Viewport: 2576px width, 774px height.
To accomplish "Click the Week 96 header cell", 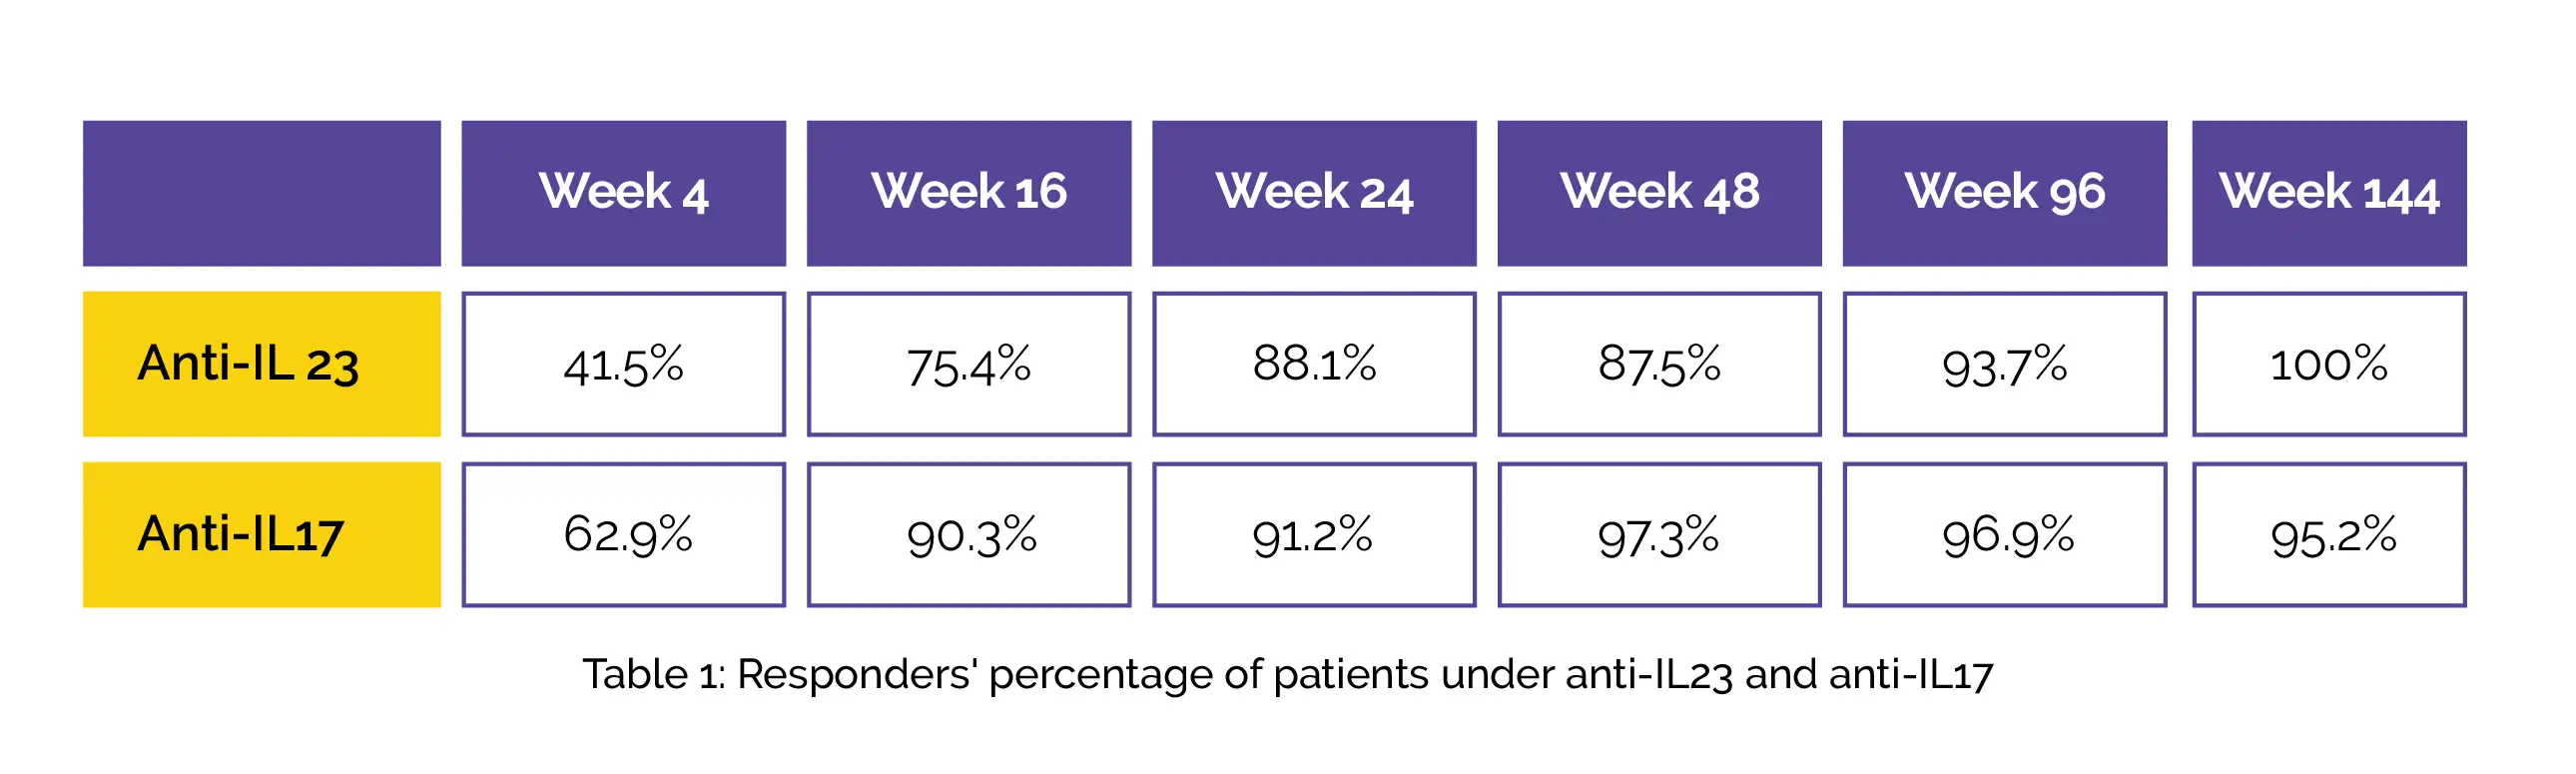I will (2004, 193).
